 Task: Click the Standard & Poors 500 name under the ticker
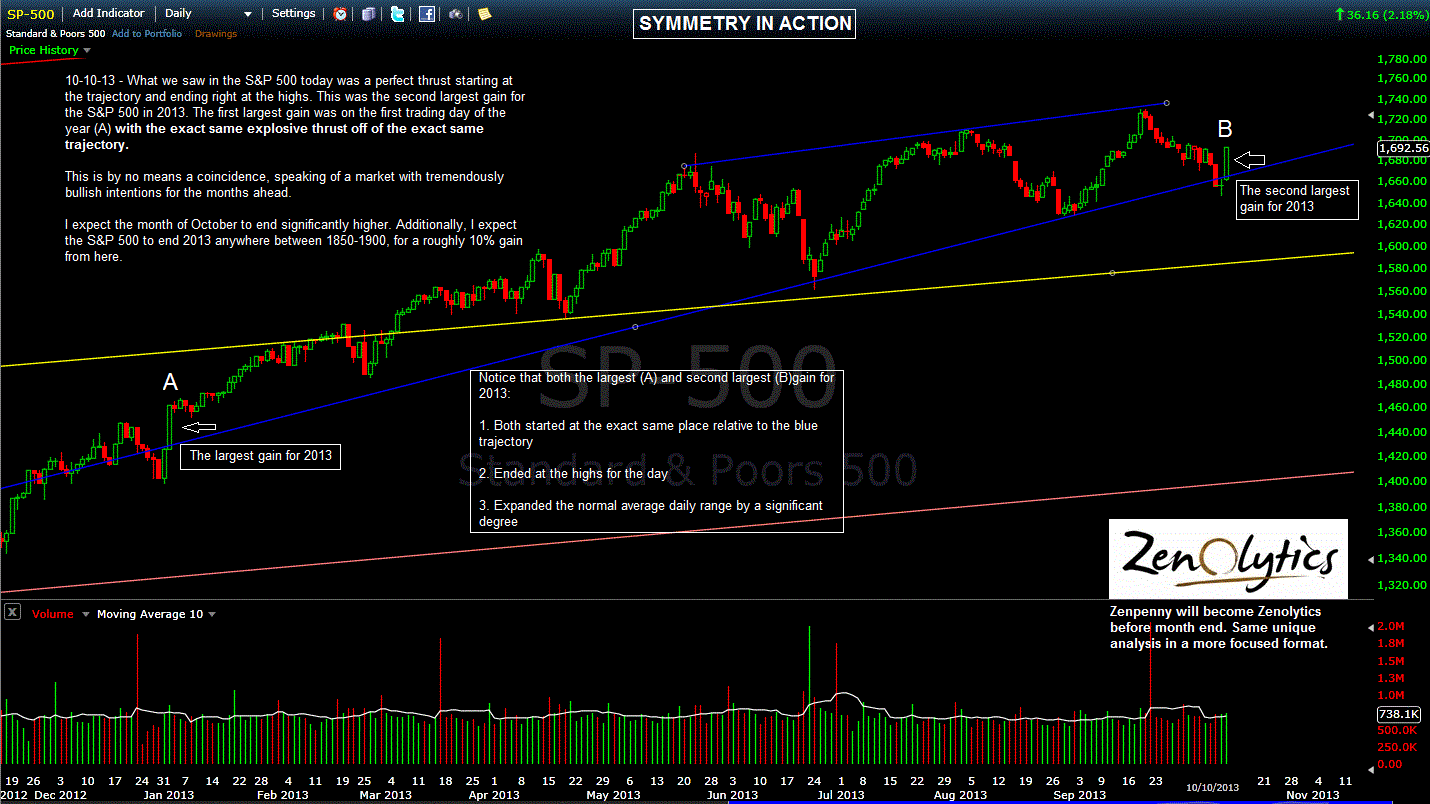coord(54,33)
